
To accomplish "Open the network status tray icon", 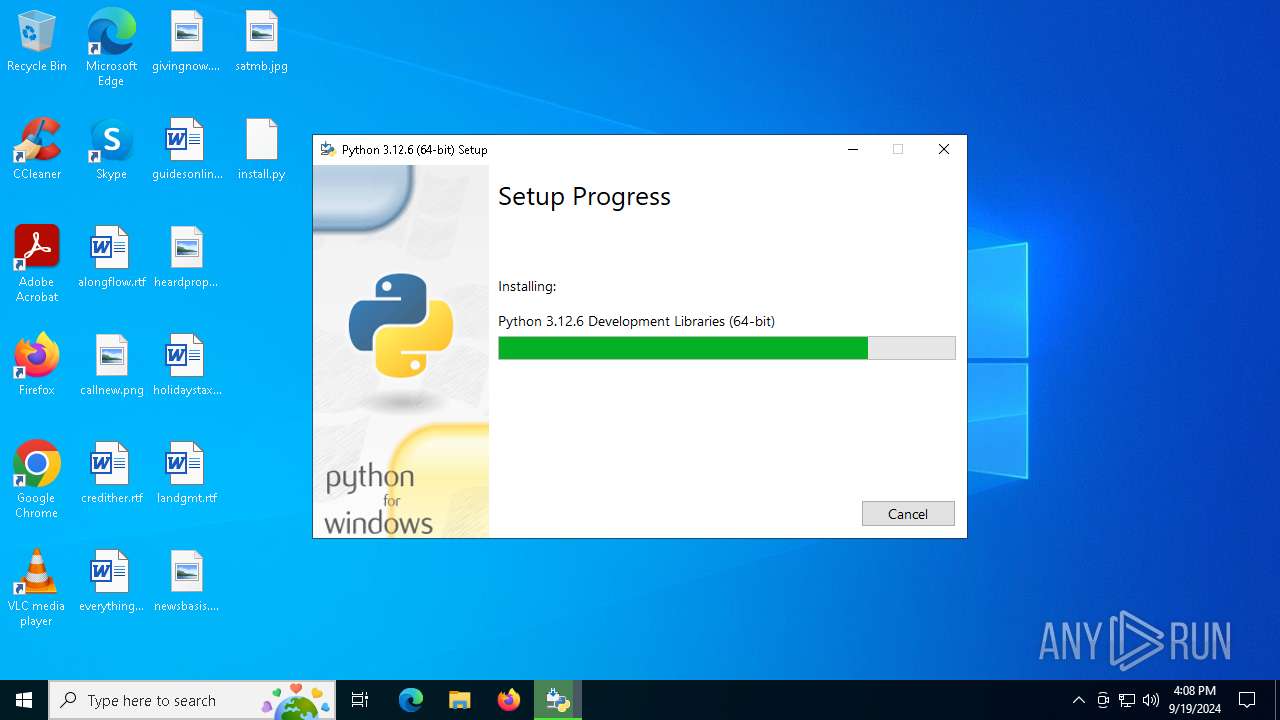I will [x=1127, y=700].
